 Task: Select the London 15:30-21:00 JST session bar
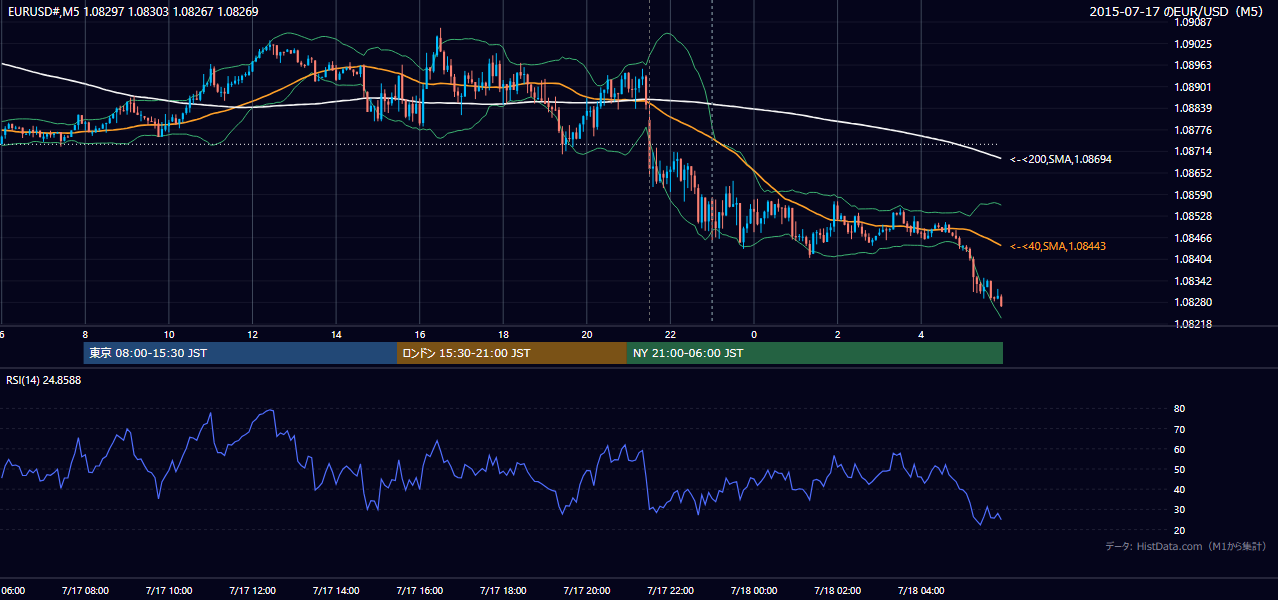(x=512, y=353)
